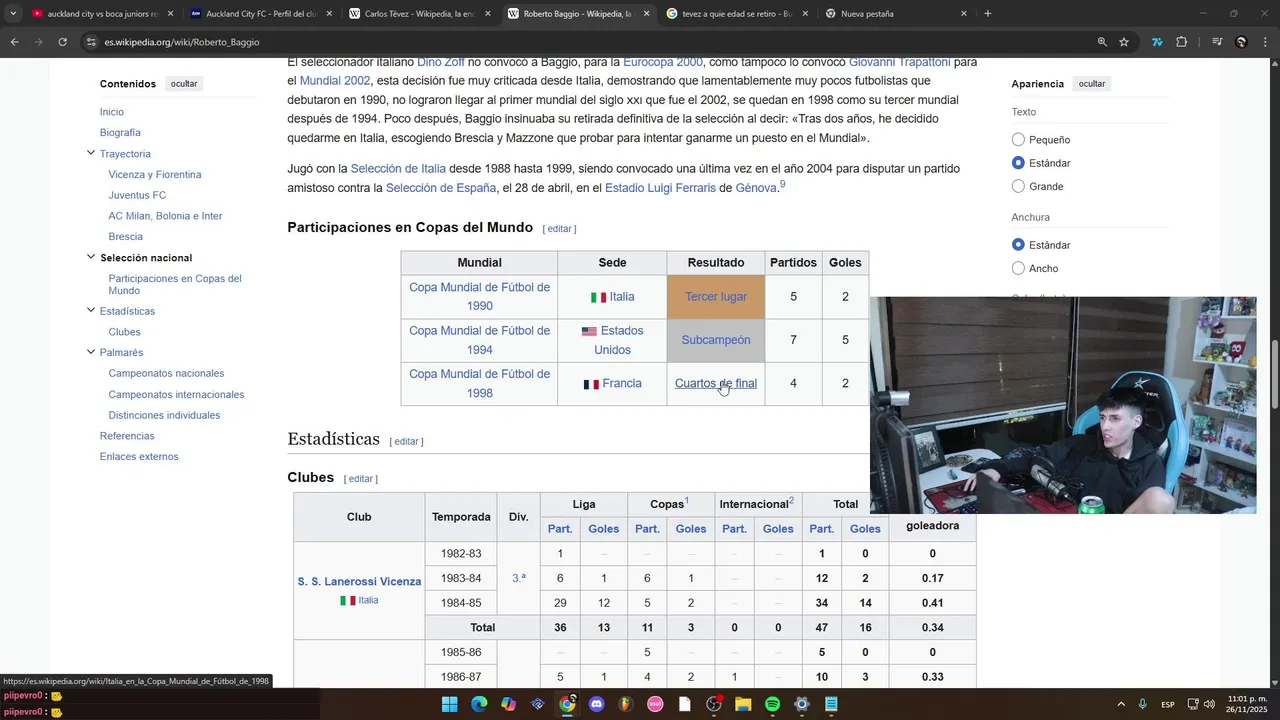Launch Microsoft Edge from taskbar
1280x720 pixels.
479,704
